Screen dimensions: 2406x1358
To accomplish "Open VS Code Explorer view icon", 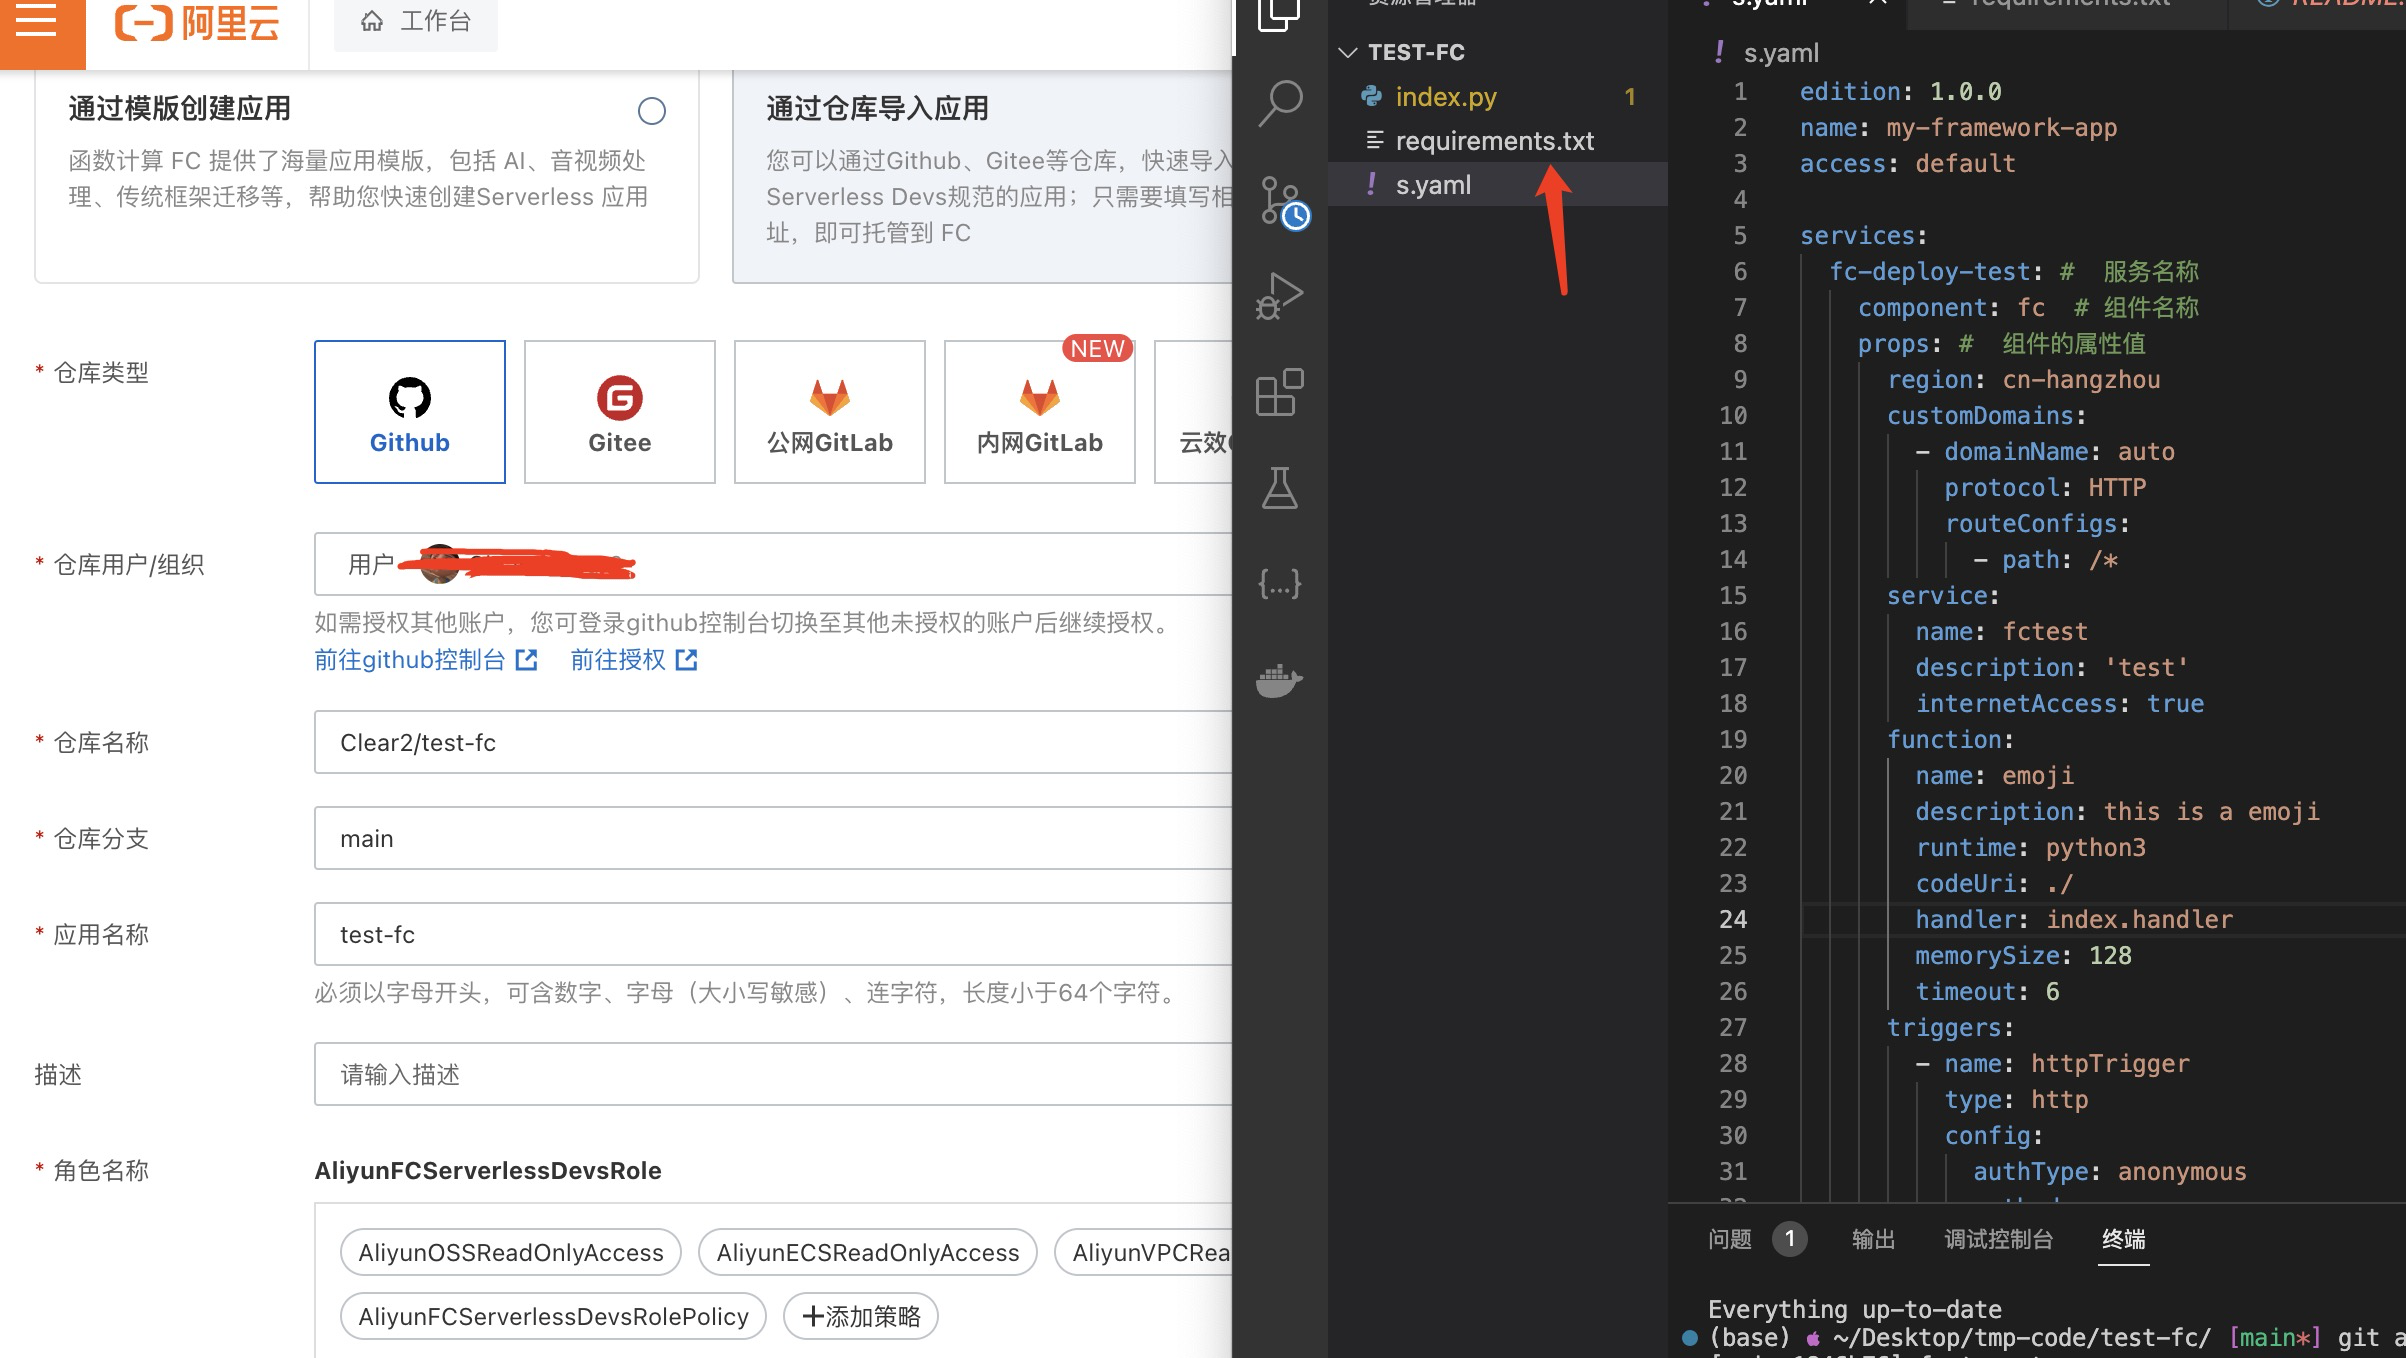I will [1280, 14].
